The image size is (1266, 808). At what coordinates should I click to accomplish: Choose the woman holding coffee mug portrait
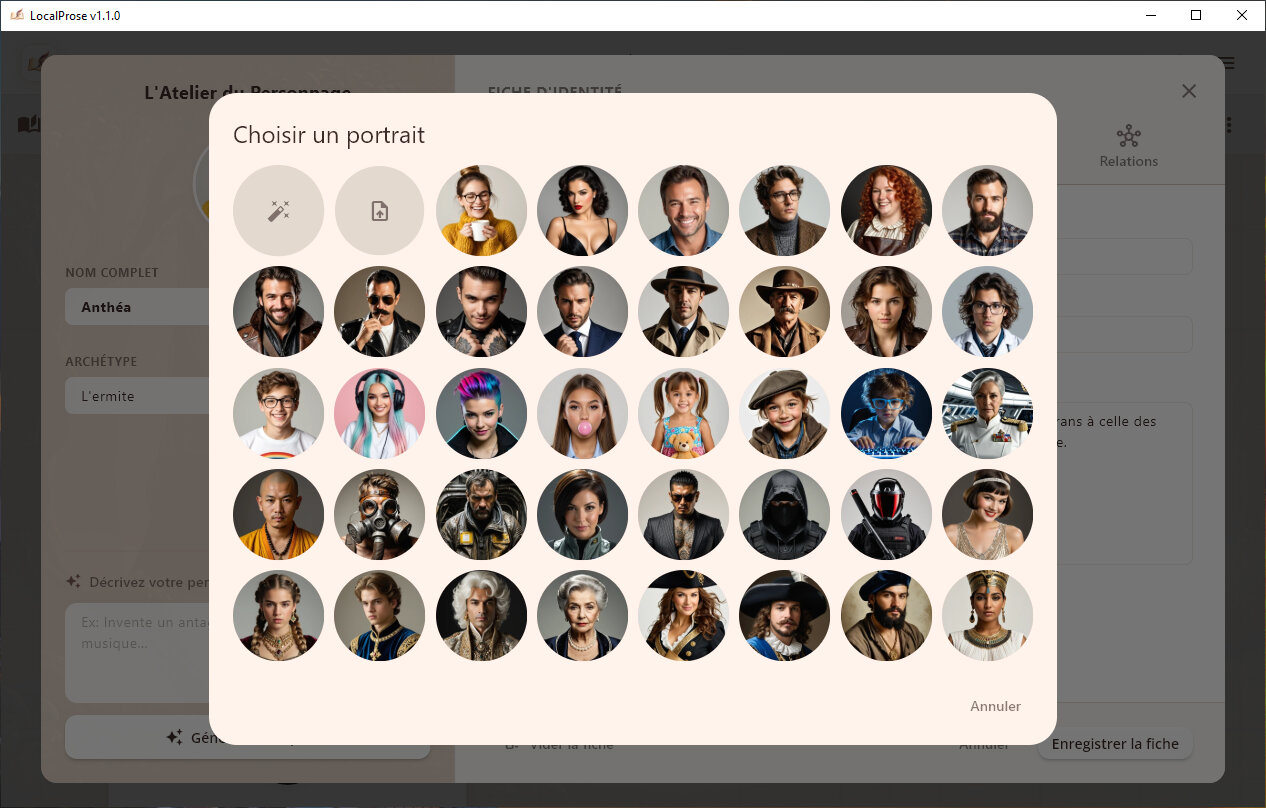tap(481, 210)
